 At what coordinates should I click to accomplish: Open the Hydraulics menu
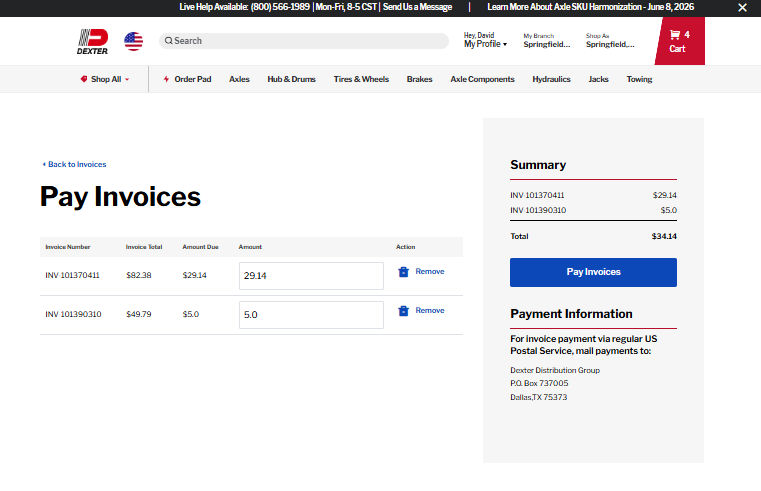pos(551,79)
